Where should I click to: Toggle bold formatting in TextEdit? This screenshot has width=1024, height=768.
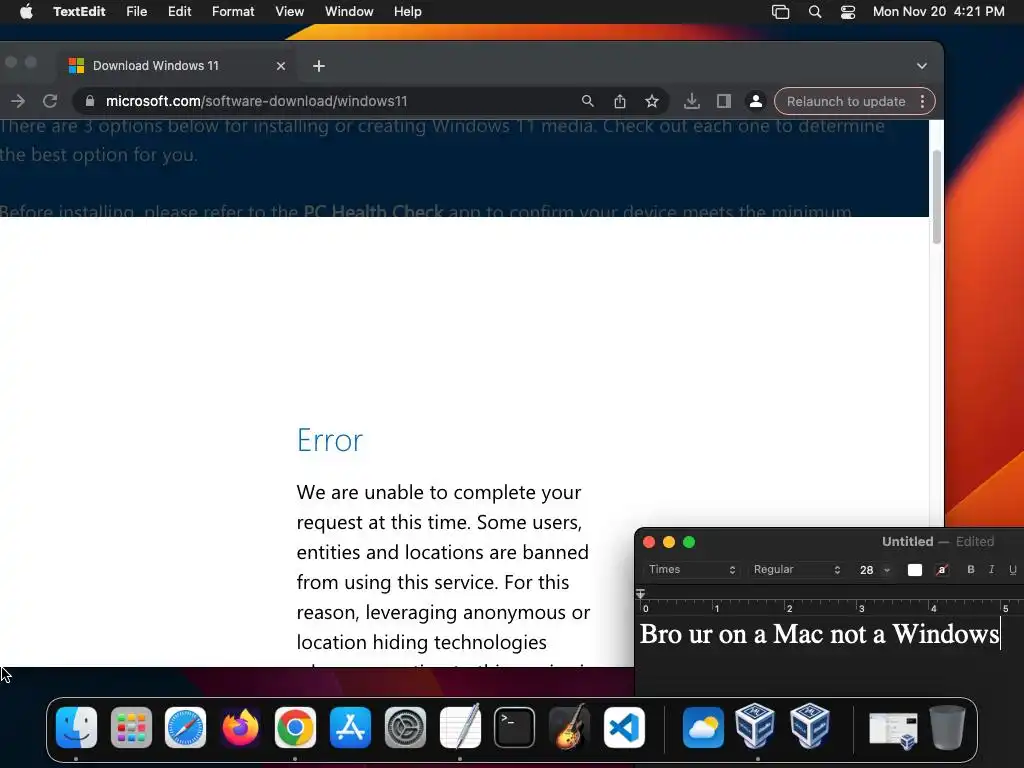(x=971, y=569)
